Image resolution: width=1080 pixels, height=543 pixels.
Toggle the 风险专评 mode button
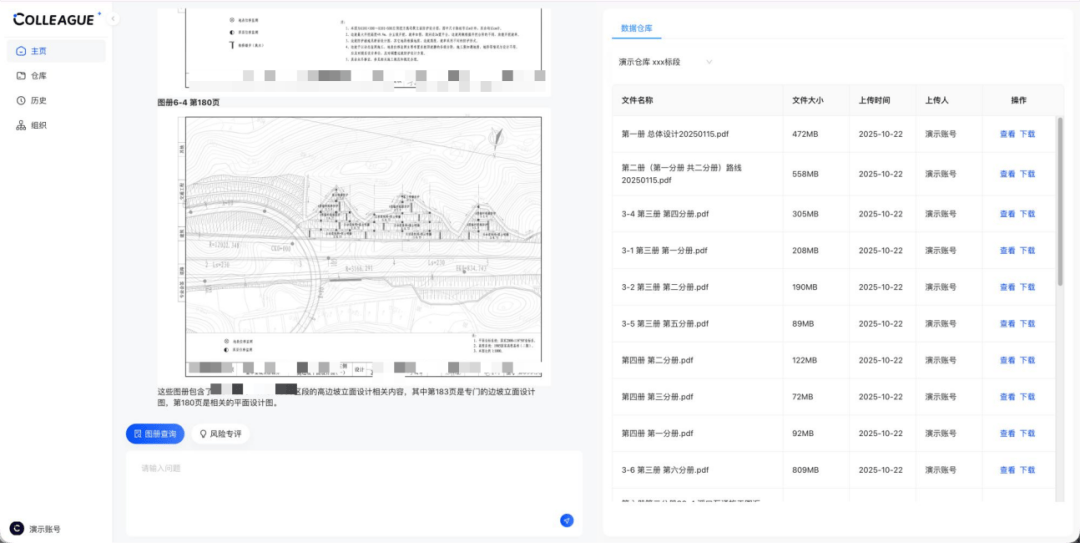pos(219,434)
